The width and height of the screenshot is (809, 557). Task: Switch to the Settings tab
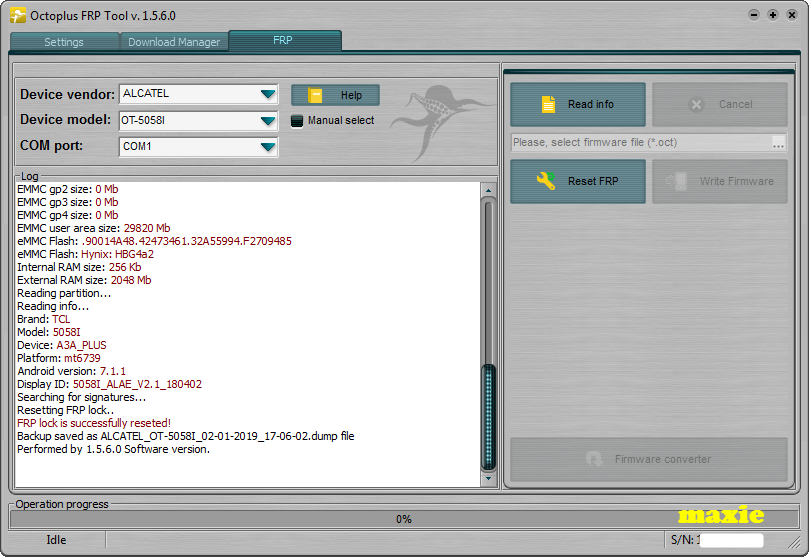[x=64, y=42]
